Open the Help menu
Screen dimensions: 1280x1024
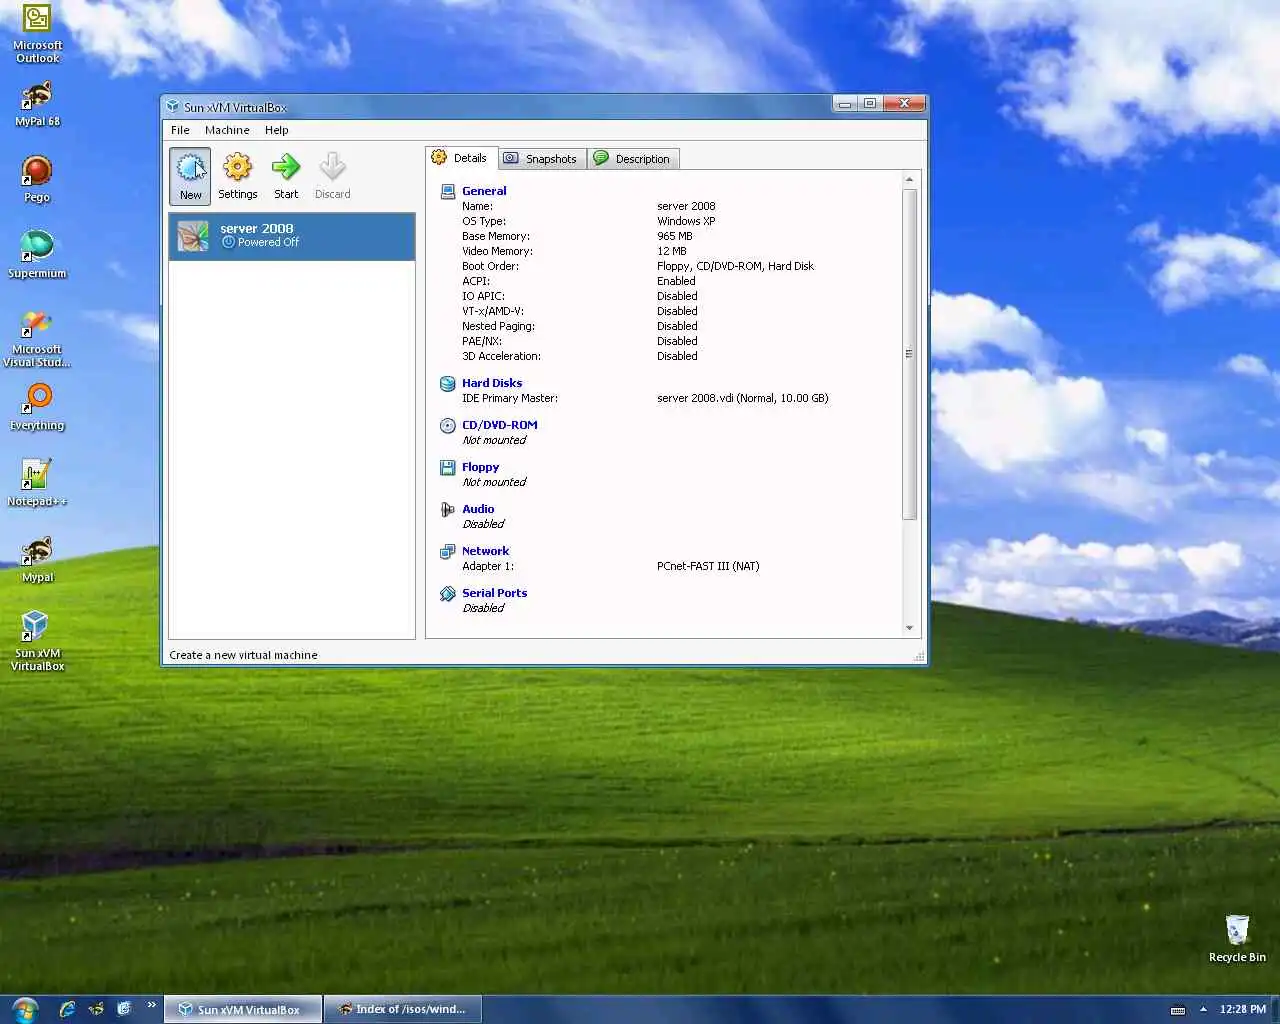277,130
